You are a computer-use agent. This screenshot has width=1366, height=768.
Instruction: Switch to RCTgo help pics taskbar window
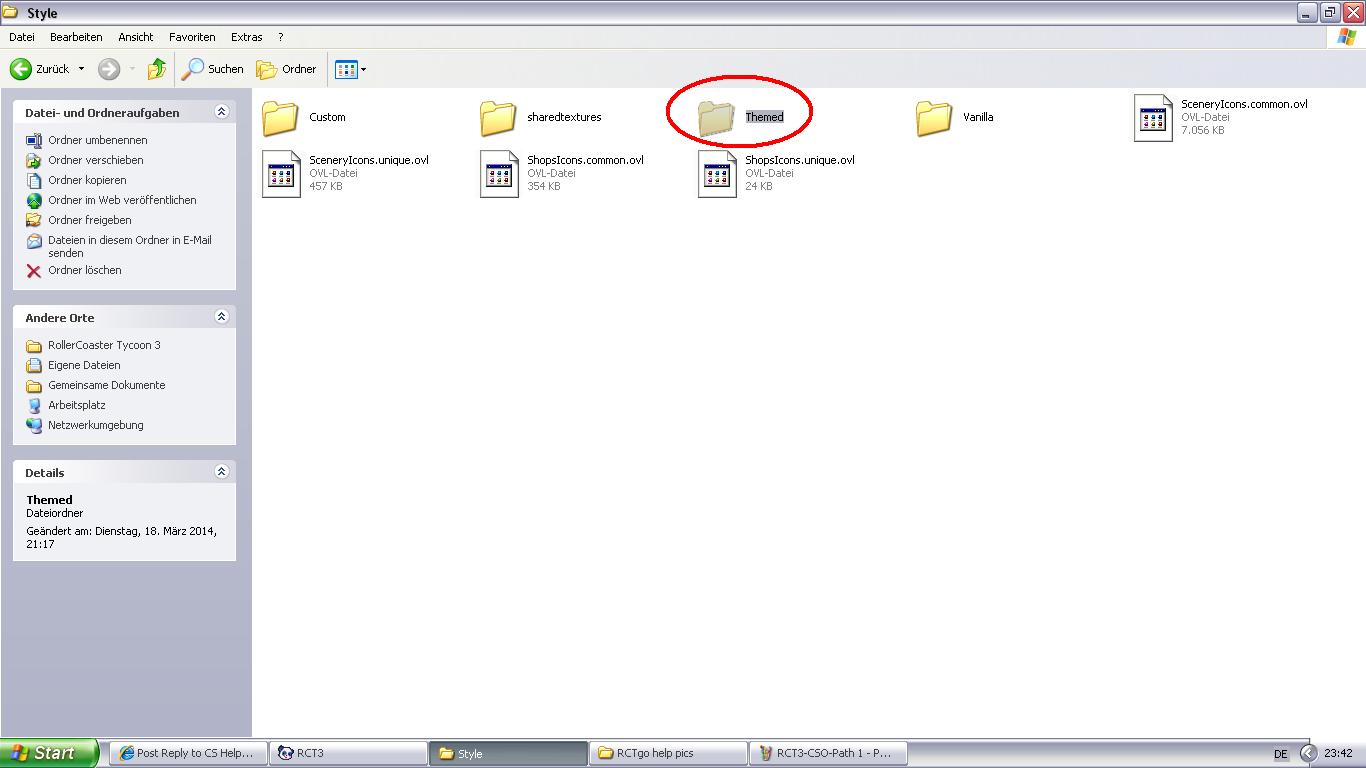click(x=667, y=753)
